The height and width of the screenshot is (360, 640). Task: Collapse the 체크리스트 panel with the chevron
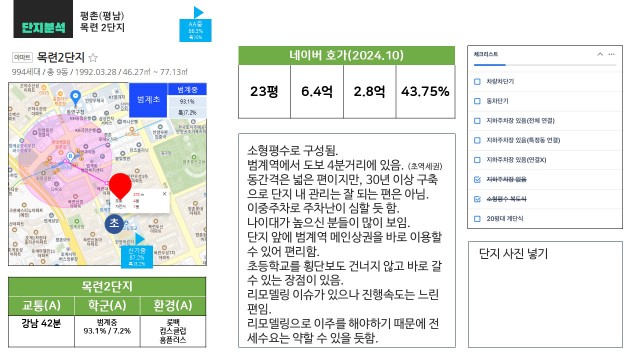[600, 54]
